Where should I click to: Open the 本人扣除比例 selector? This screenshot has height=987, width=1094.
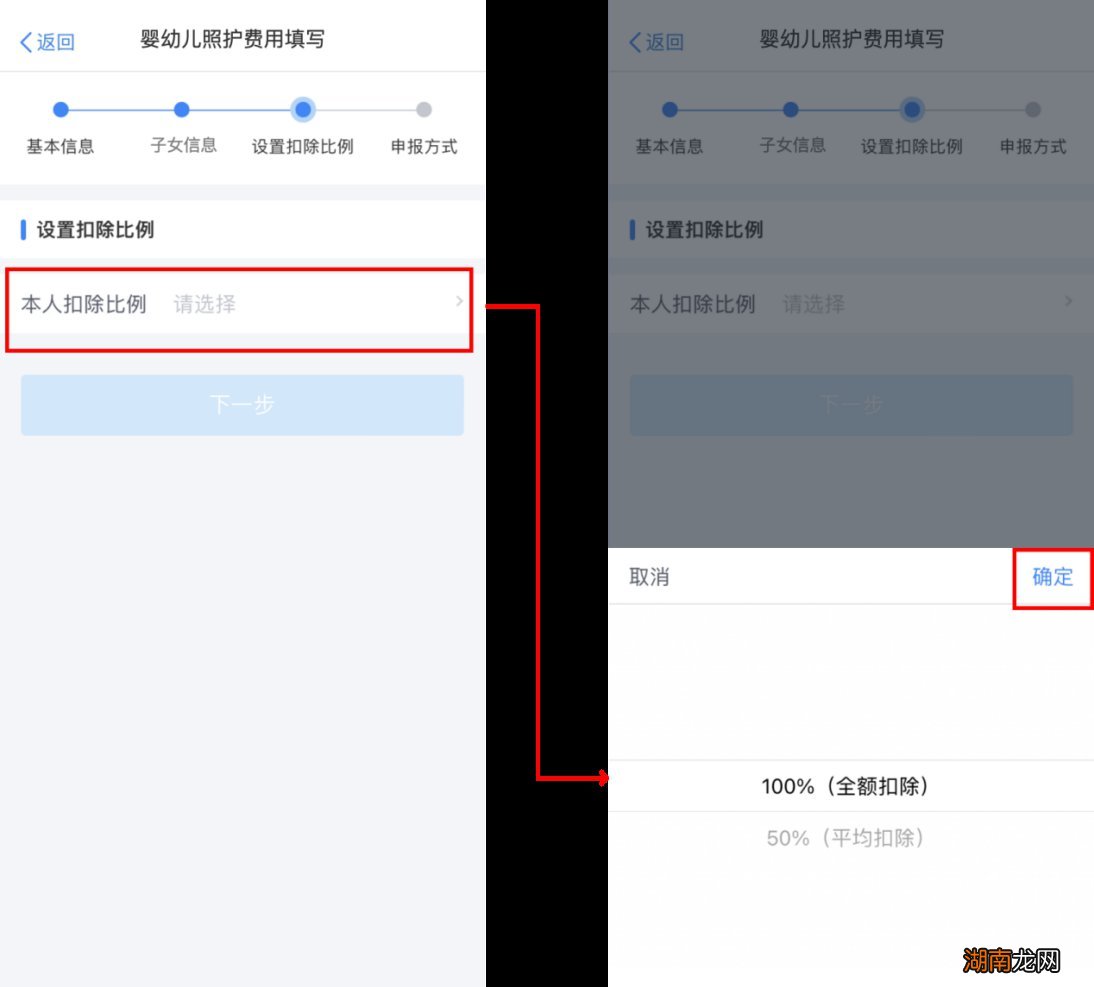[240, 304]
